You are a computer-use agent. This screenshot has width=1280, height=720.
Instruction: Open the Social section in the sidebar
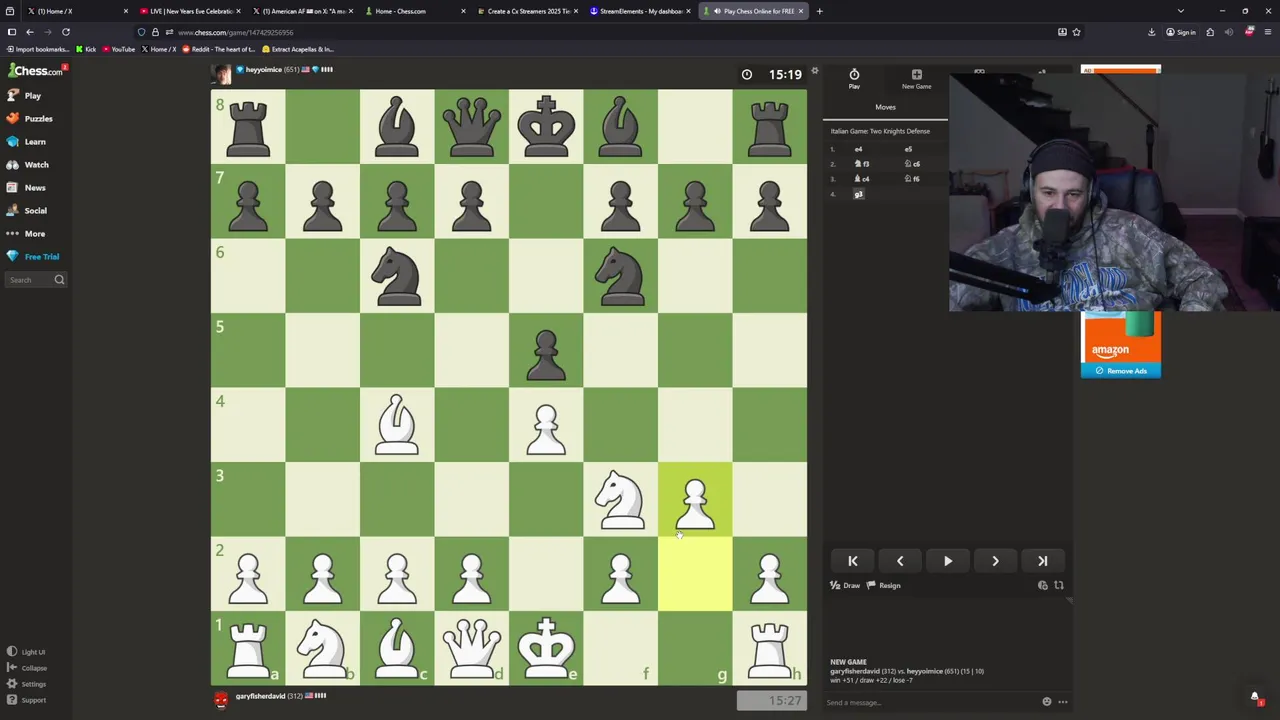27,211
